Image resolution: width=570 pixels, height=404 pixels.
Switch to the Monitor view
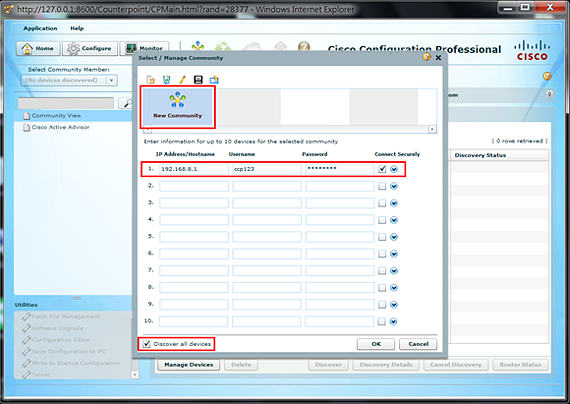pyautogui.click(x=144, y=48)
